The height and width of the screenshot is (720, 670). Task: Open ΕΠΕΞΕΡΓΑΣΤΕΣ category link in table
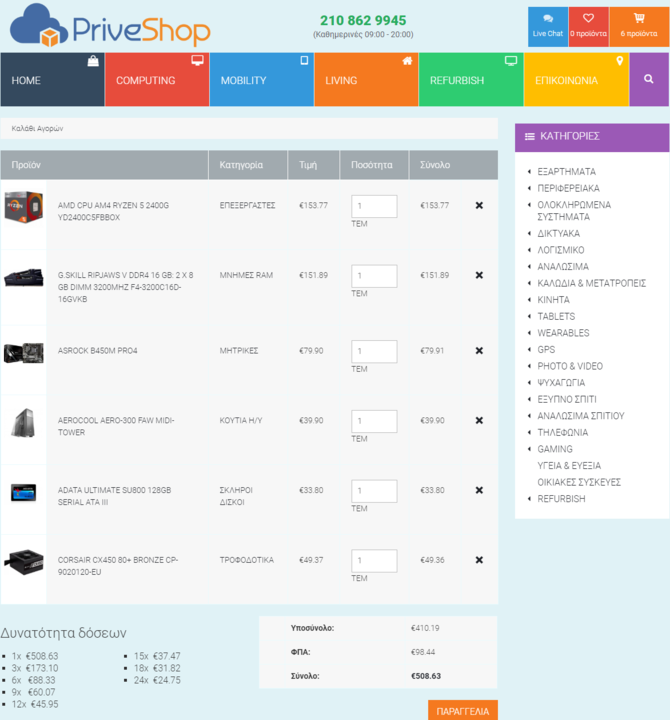248,205
